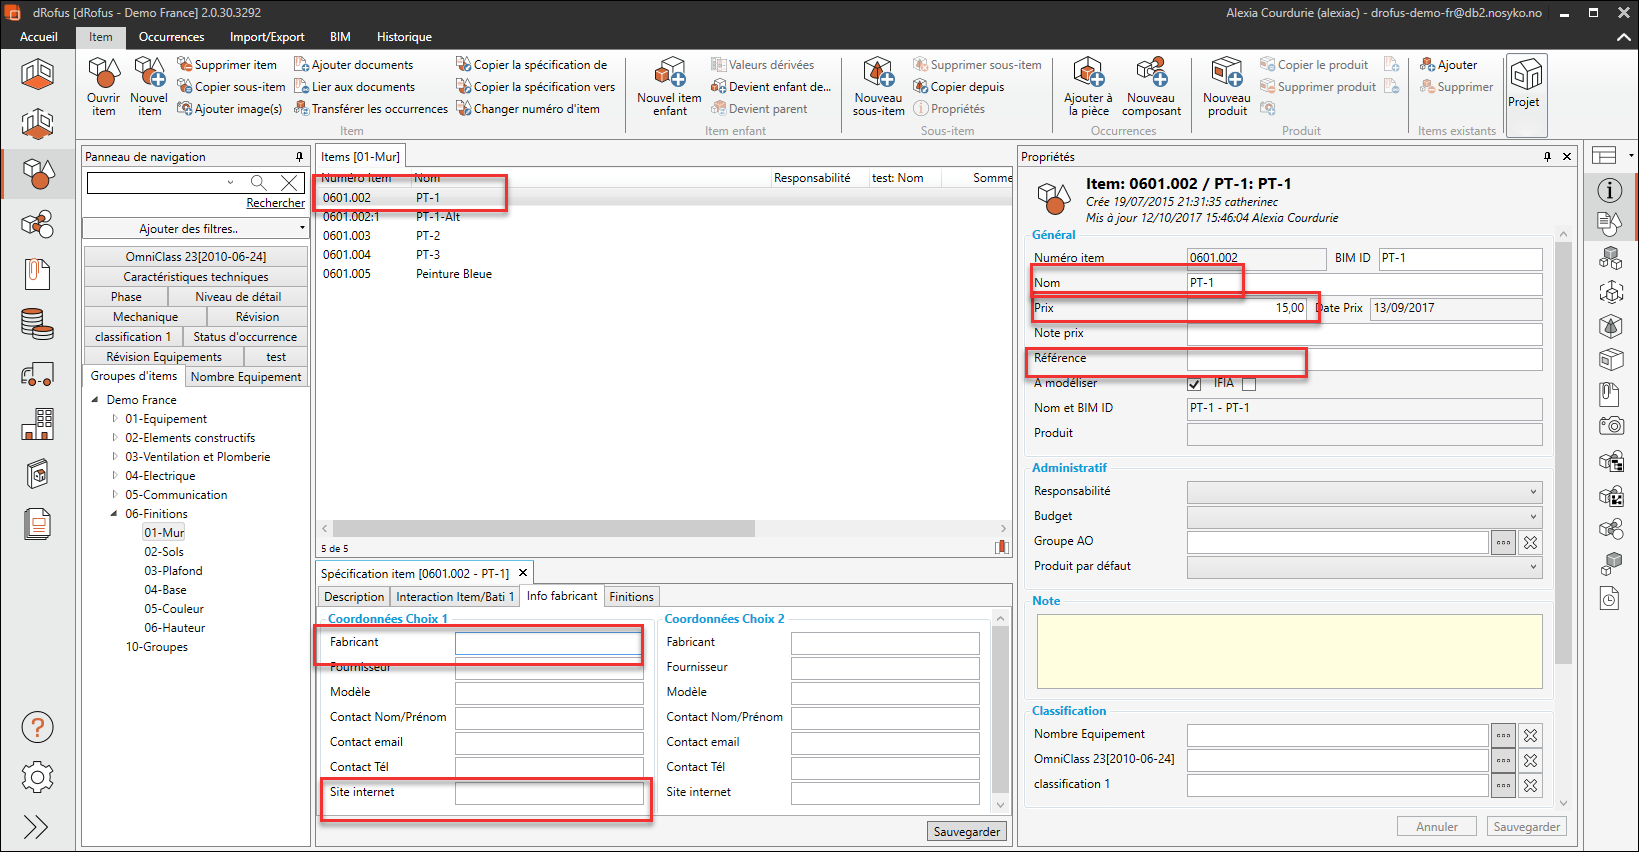Uncheck the A modéliser checkbox
This screenshot has width=1639, height=852.
[1194, 384]
